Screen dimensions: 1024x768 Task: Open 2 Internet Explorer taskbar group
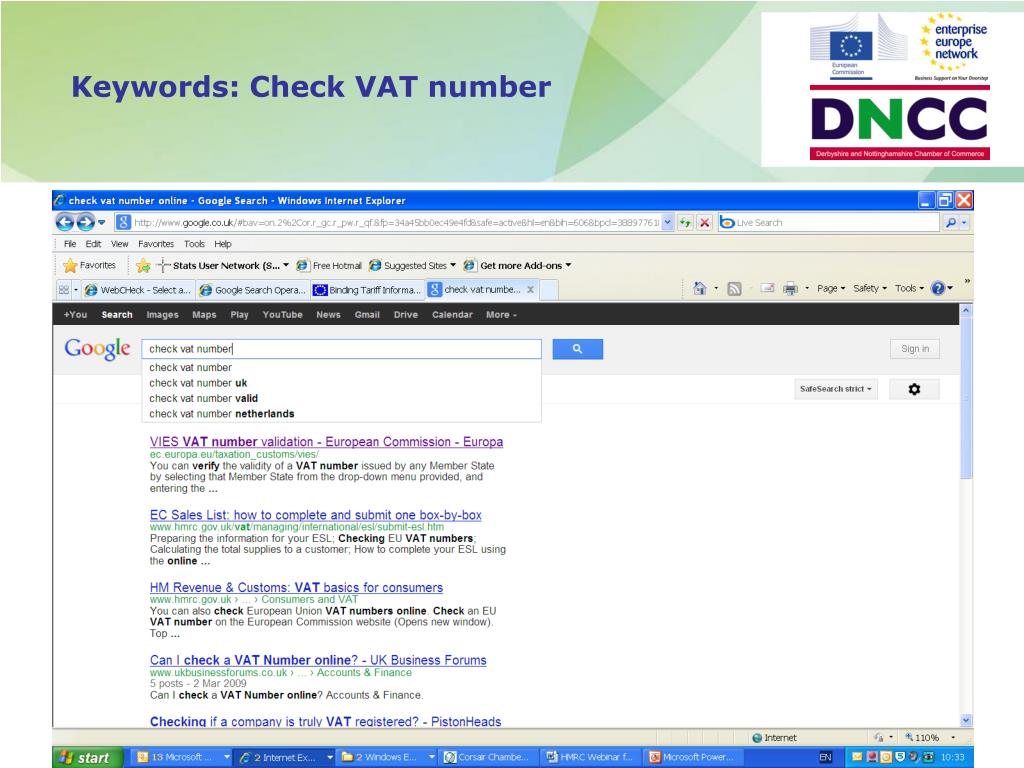click(x=286, y=757)
